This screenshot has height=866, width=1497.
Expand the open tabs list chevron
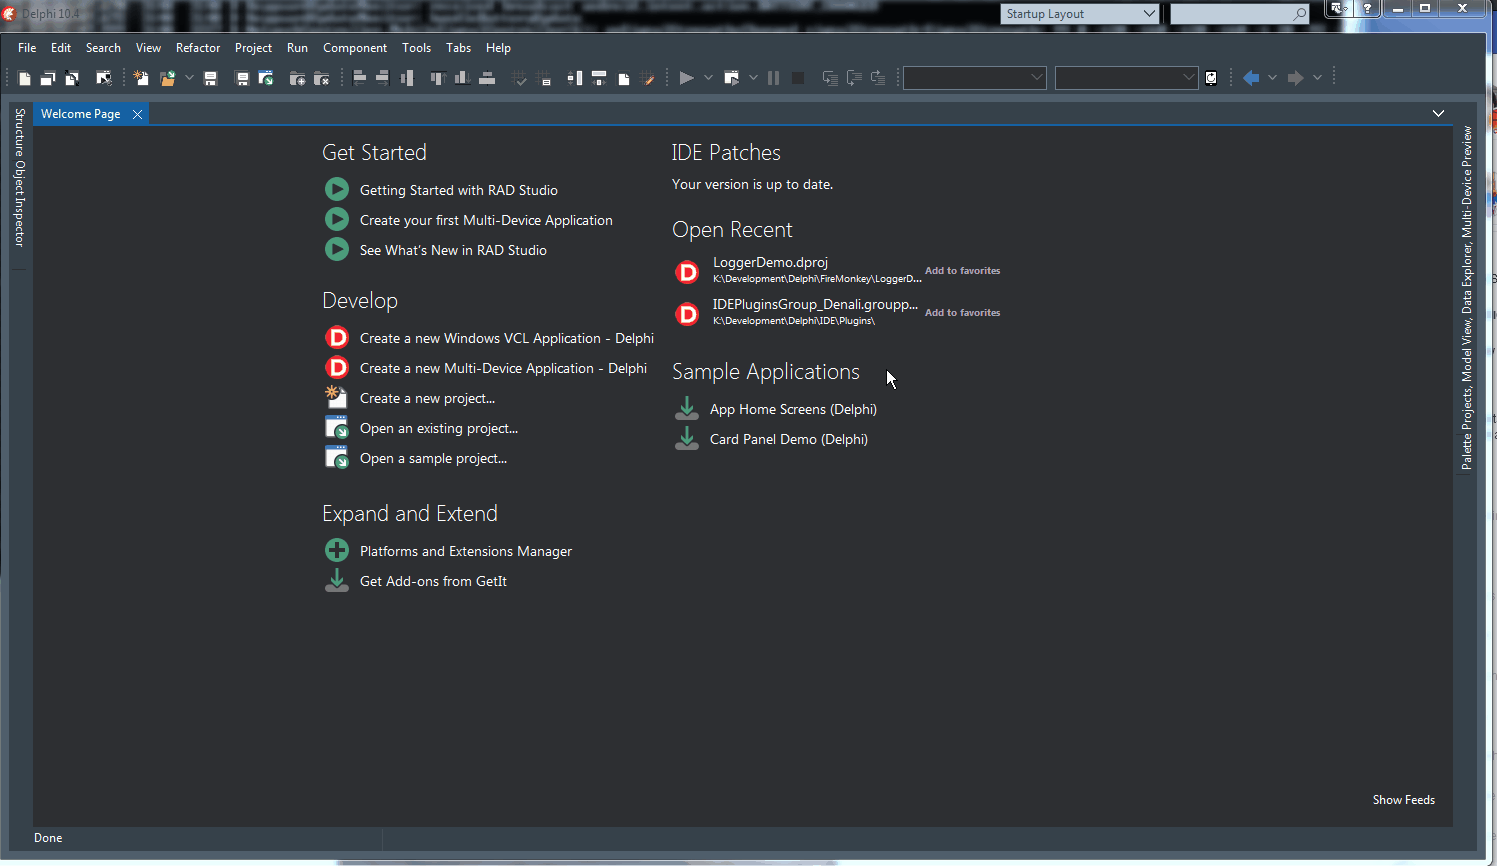[x=1438, y=114]
